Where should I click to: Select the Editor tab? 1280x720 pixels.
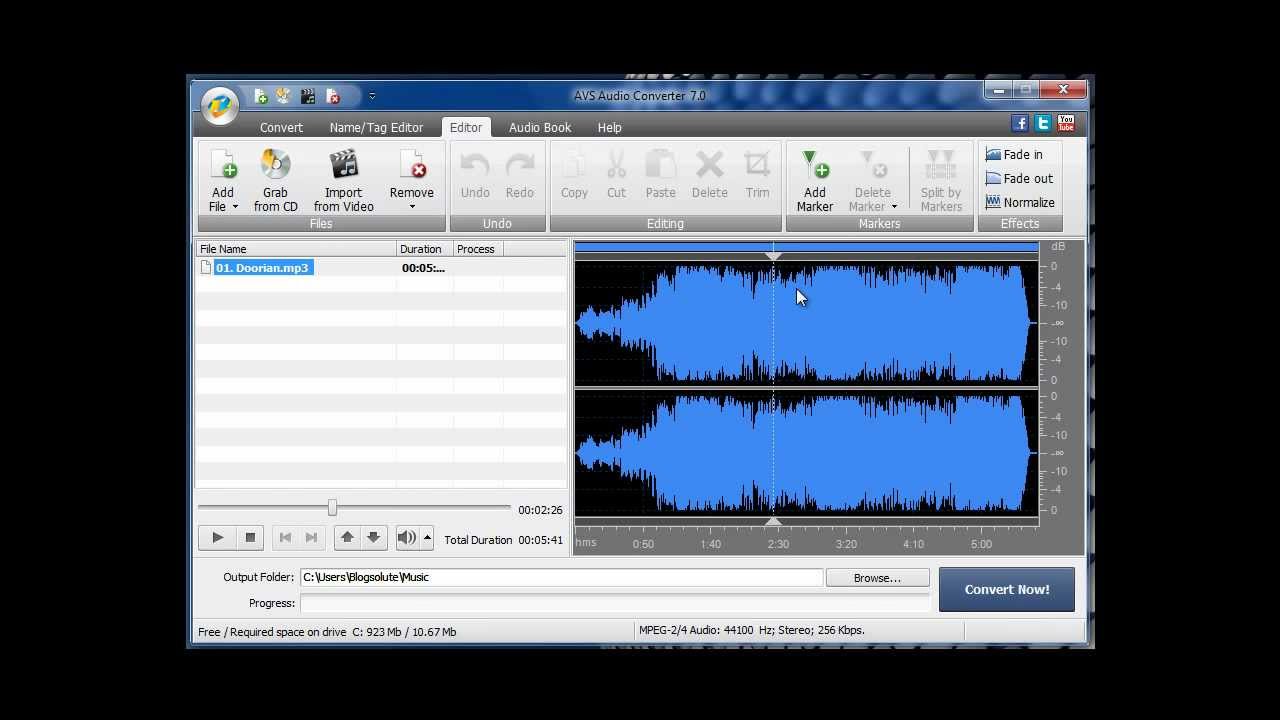coord(466,128)
